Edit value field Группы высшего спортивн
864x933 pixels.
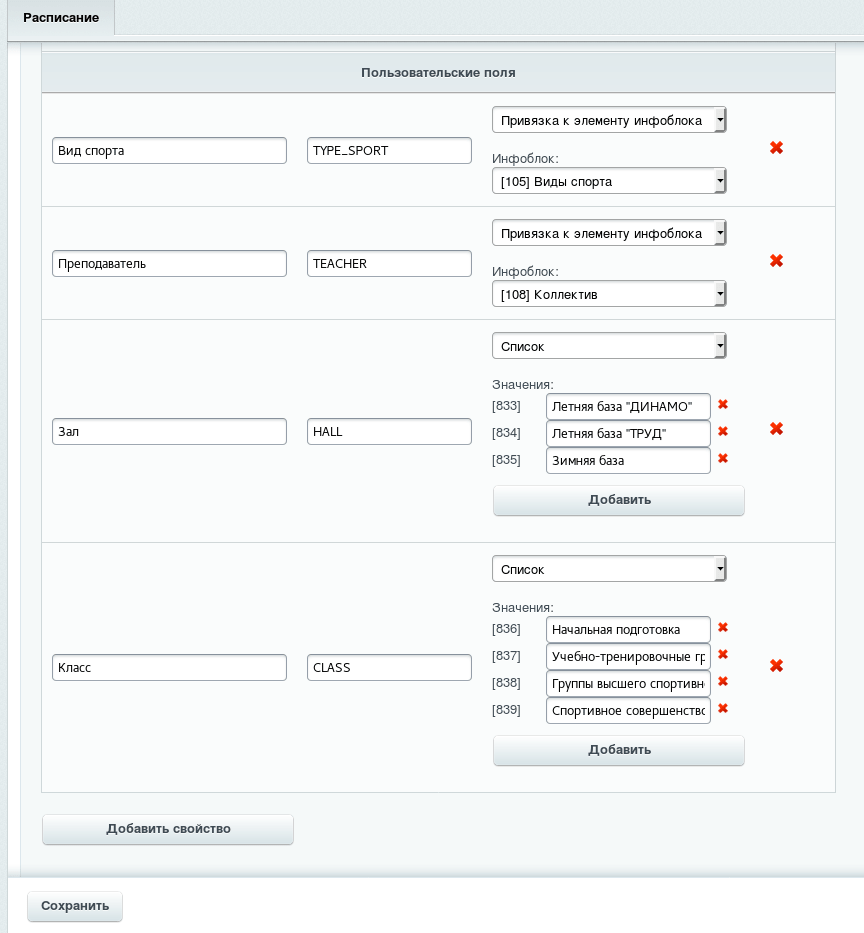click(628, 684)
